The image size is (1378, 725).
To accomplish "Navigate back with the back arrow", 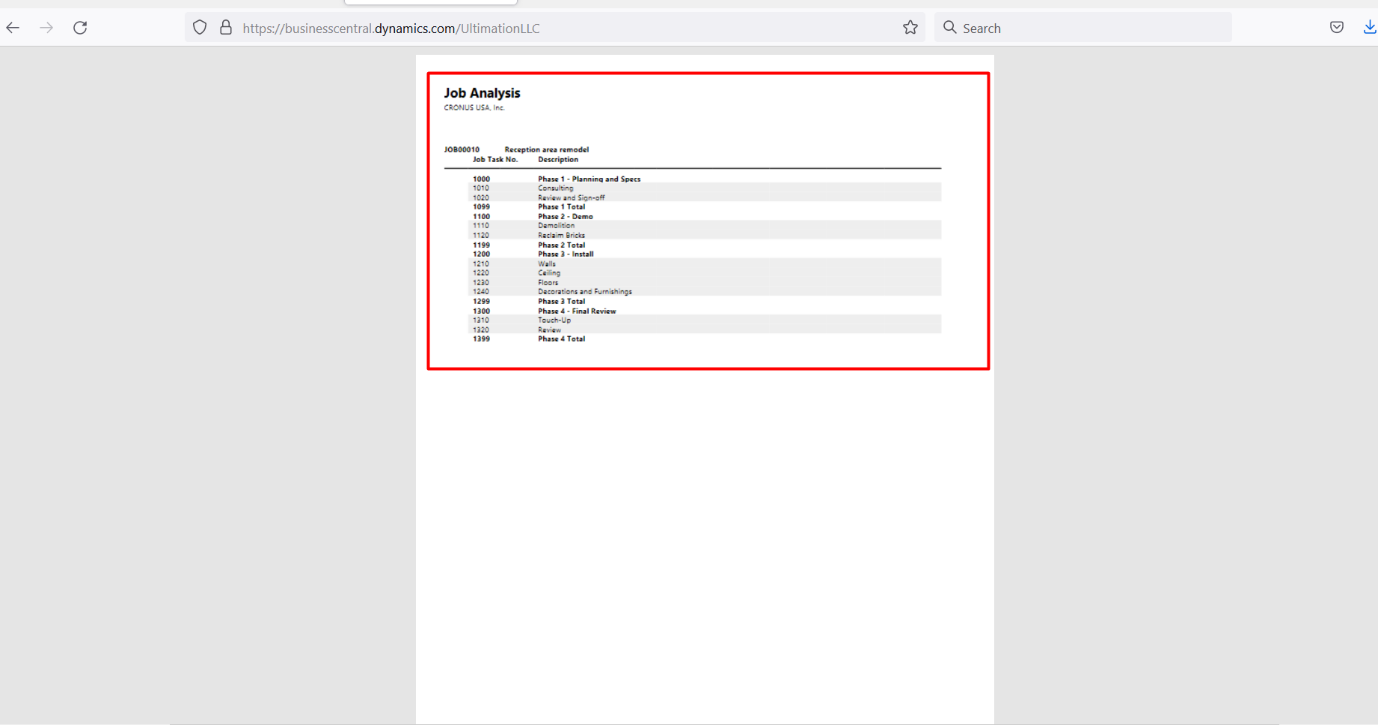I will [12, 27].
